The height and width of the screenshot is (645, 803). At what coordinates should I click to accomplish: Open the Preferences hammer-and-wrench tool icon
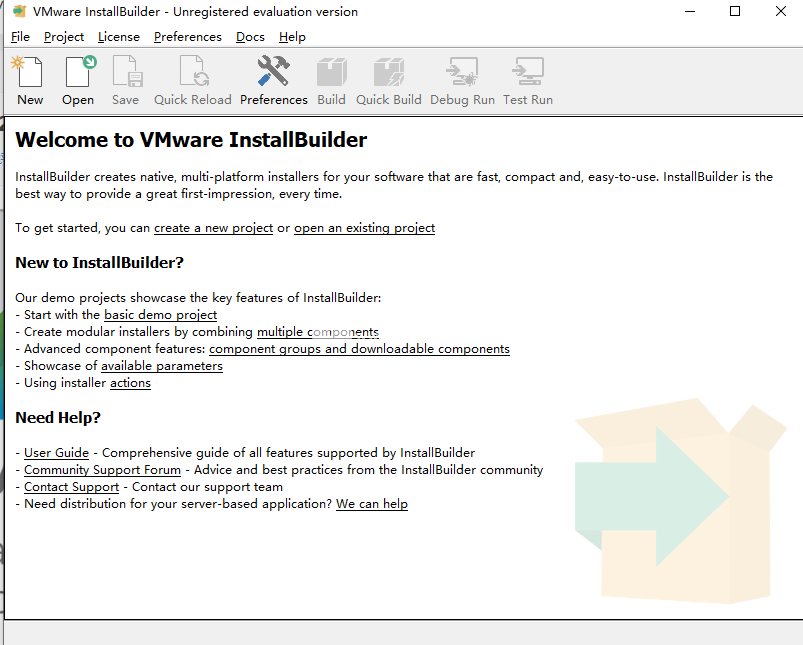point(273,71)
